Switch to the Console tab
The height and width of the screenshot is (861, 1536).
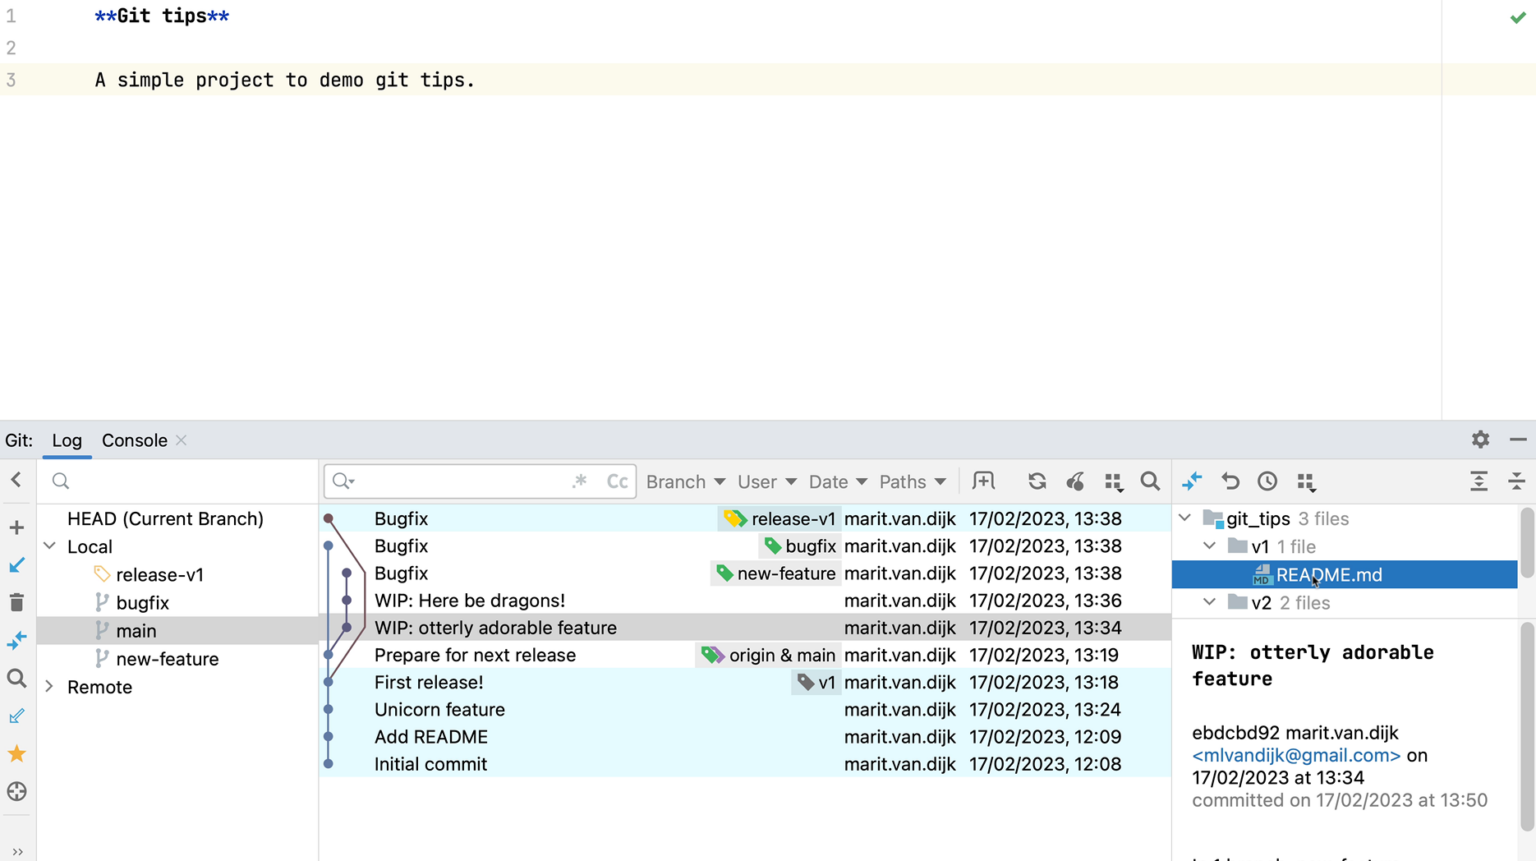pos(134,441)
